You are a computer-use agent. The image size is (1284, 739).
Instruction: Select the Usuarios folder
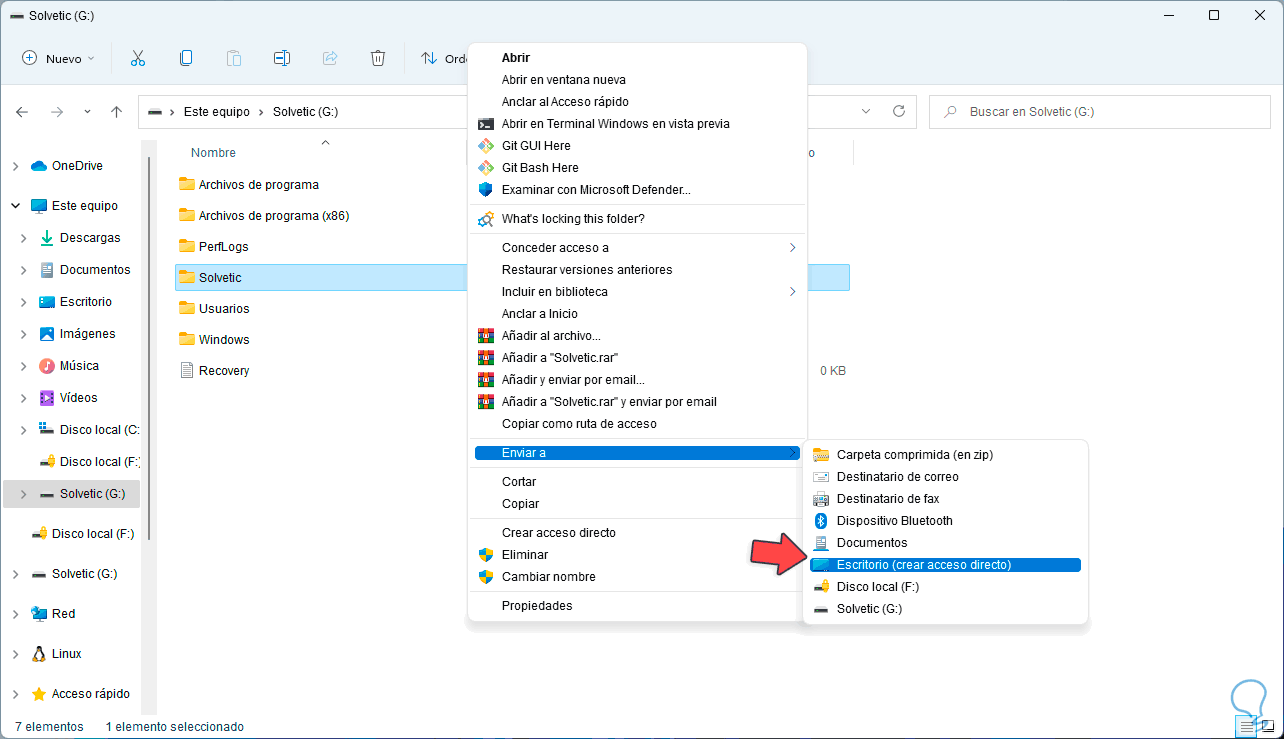[x=224, y=308]
